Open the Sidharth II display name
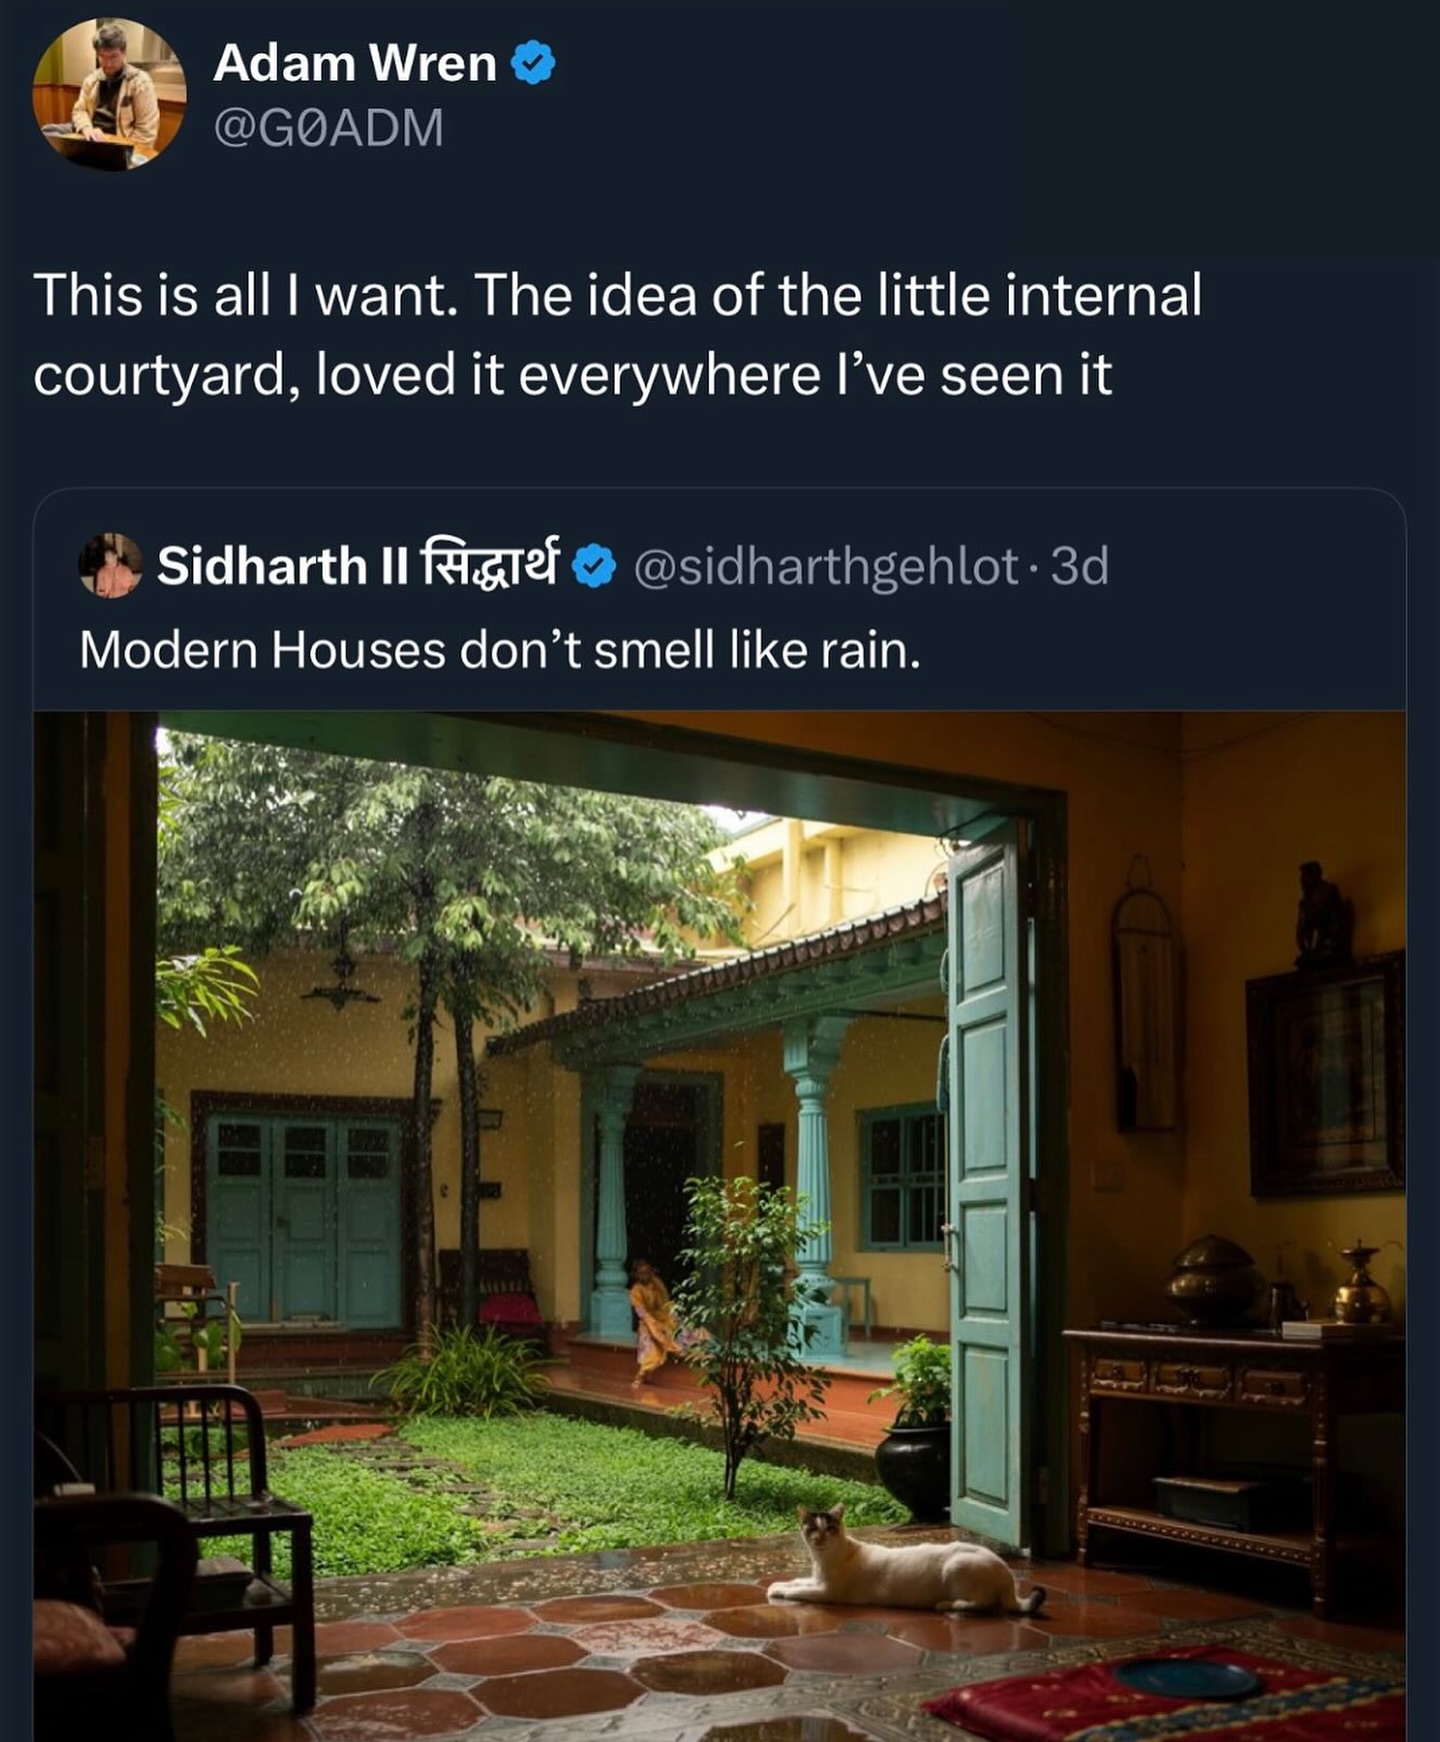 click(357, 565)
